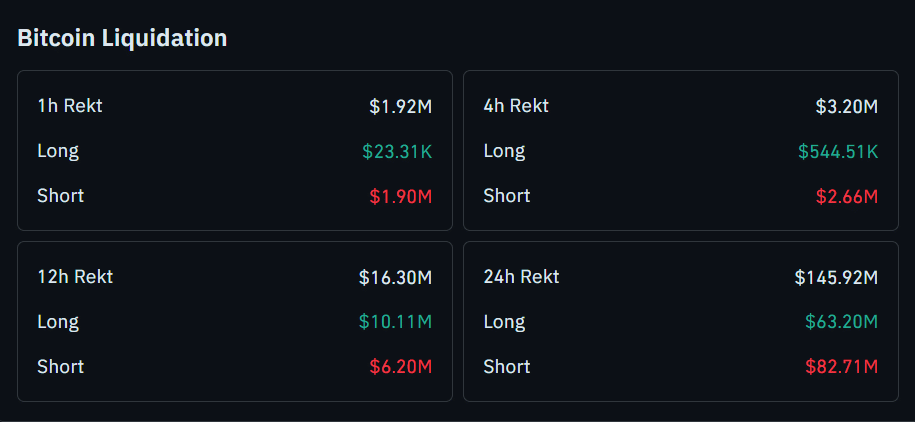915x422 pixels.
Task: Select the 1h Rekt label
Action: coord(70,106)
